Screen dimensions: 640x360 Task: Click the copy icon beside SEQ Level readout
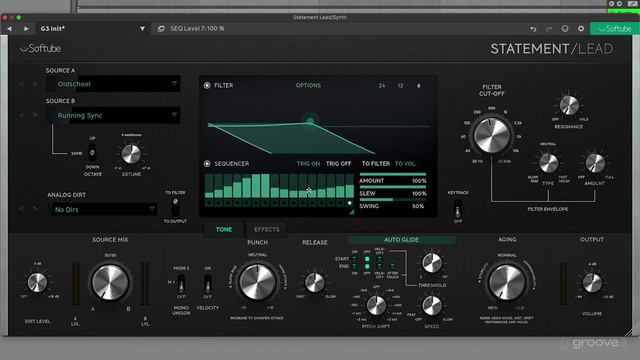click(x=161, y=29)
